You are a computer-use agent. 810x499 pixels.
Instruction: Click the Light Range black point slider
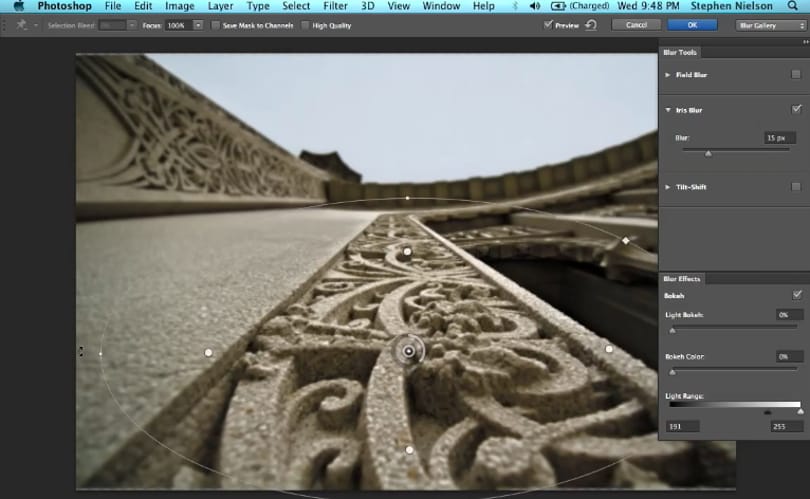(x=767, y=412)
